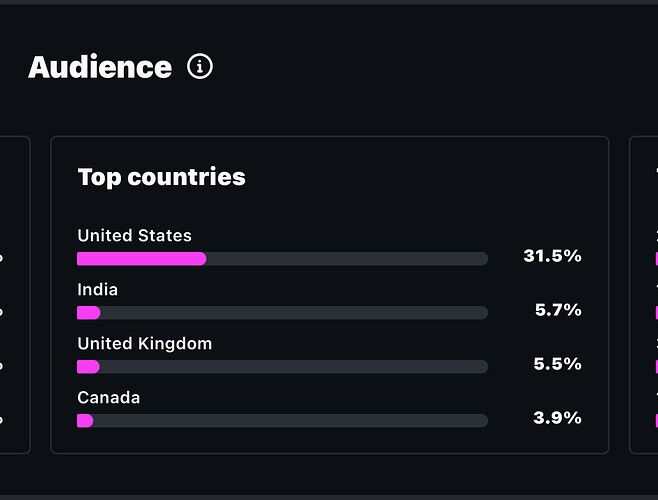Choose the United Kingdom label
This screenshot has height=500, width=658.
point(144,344)
